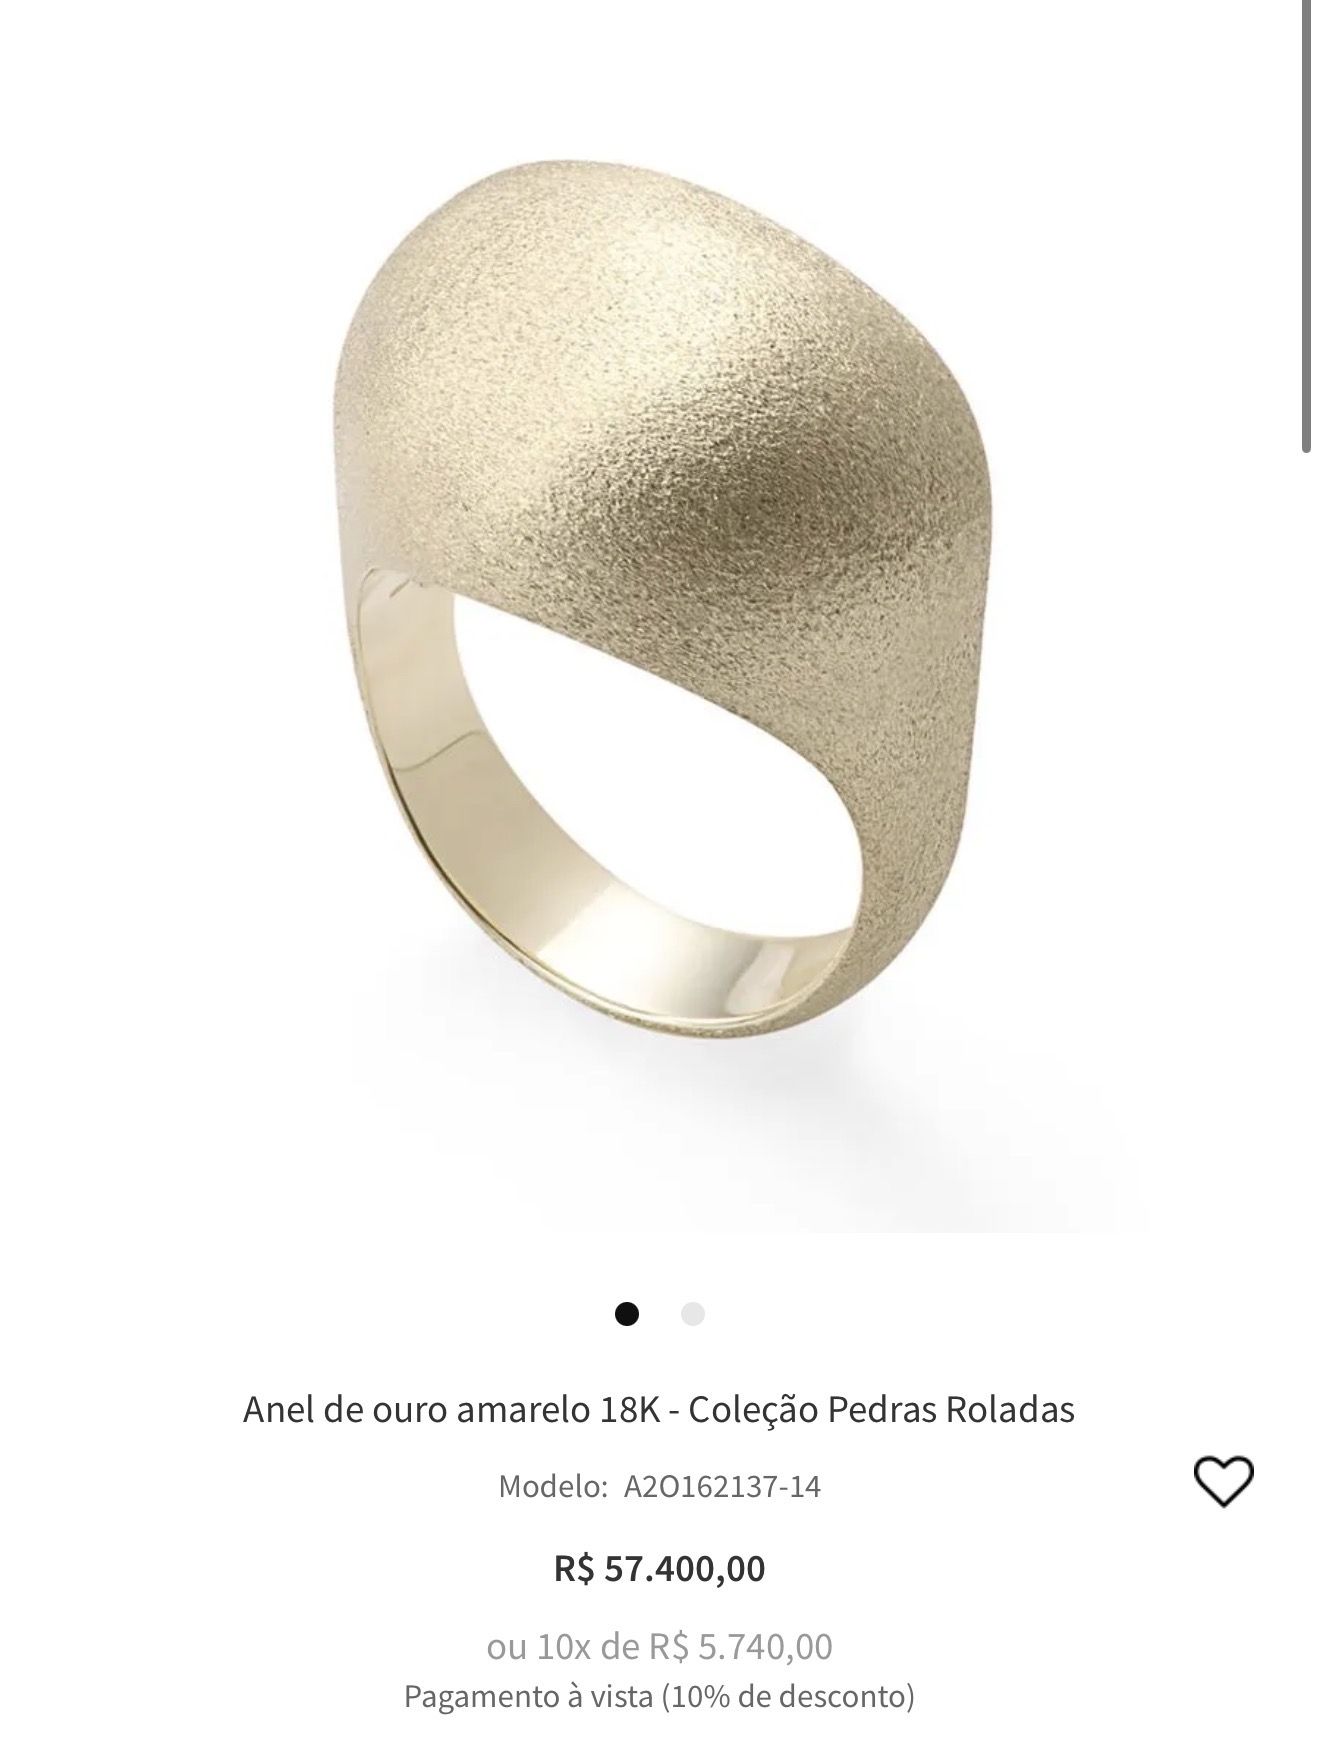Select model code A2O162137-14
Image resolution: width=1320 pixels, height=1758 pixels.
click(x=722, y=1486)
